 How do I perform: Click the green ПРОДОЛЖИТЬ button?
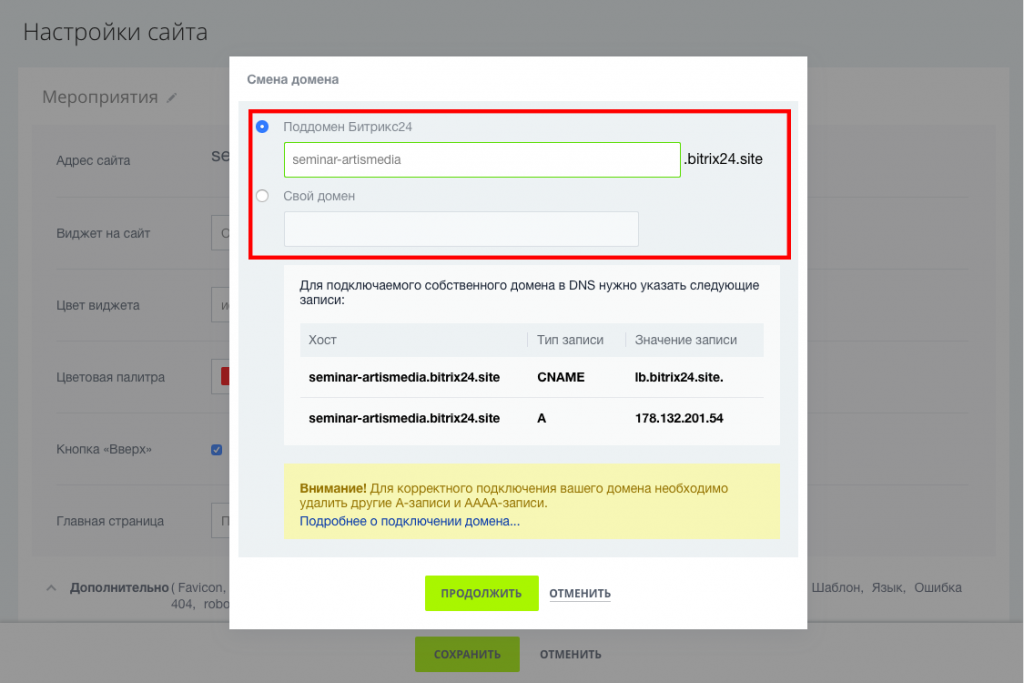pos(481,594)
